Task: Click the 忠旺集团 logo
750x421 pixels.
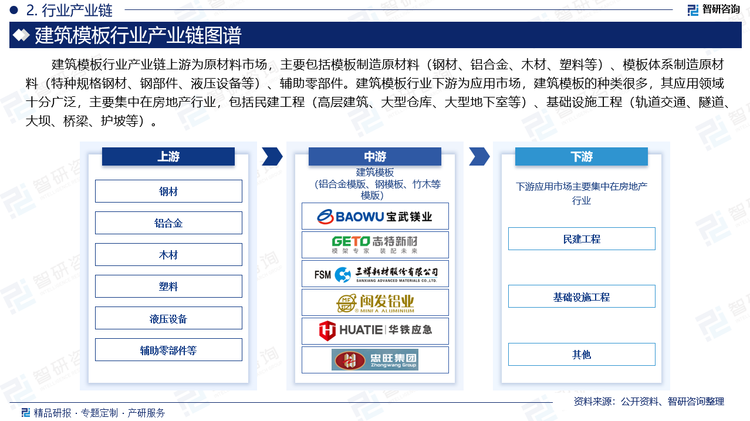Action: 375,360
